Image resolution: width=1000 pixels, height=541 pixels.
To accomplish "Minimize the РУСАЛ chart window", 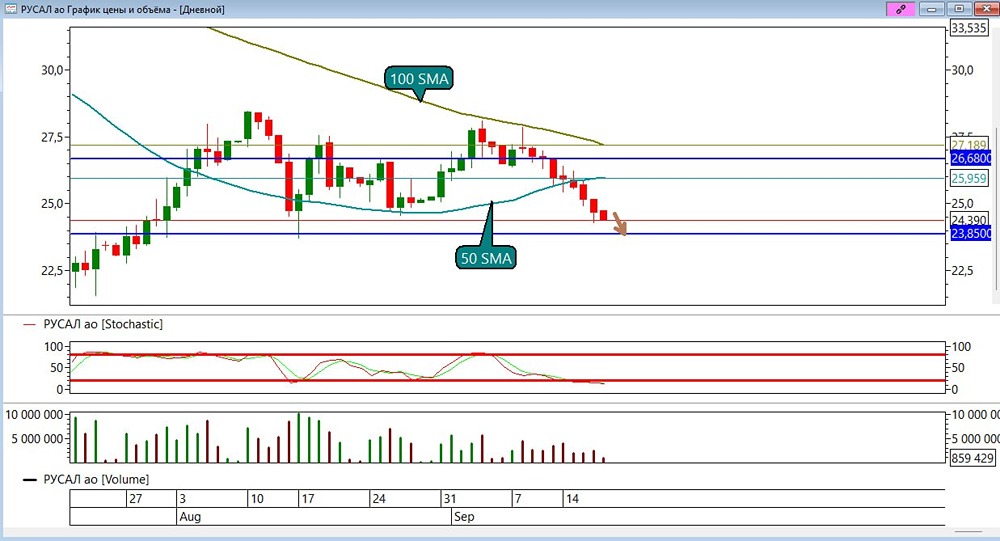I will [x=932, y=9].
